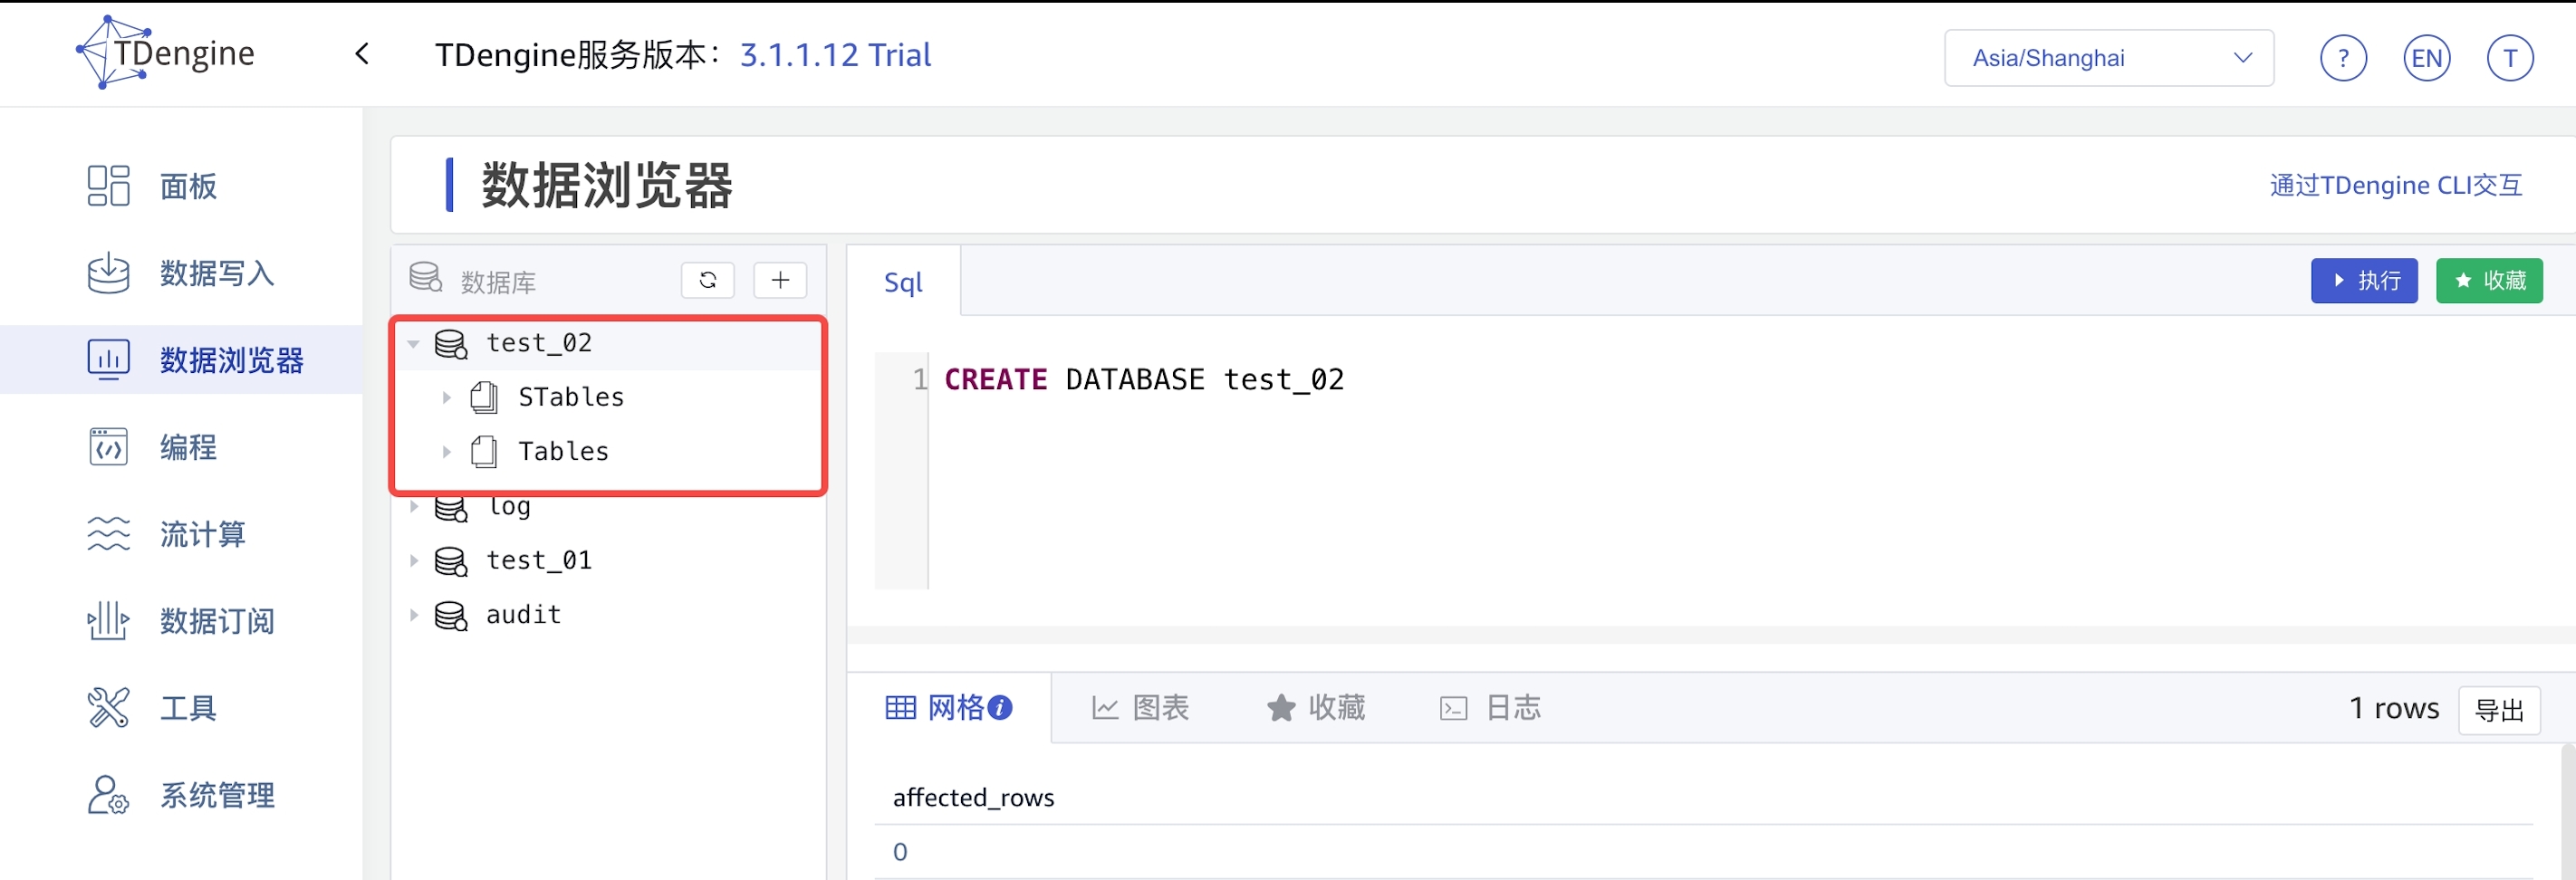Image resolution: width=2576 pixels, height=880 pixels.
Task: Switch to the 图表 chart tab
Action: point(1140,708)
